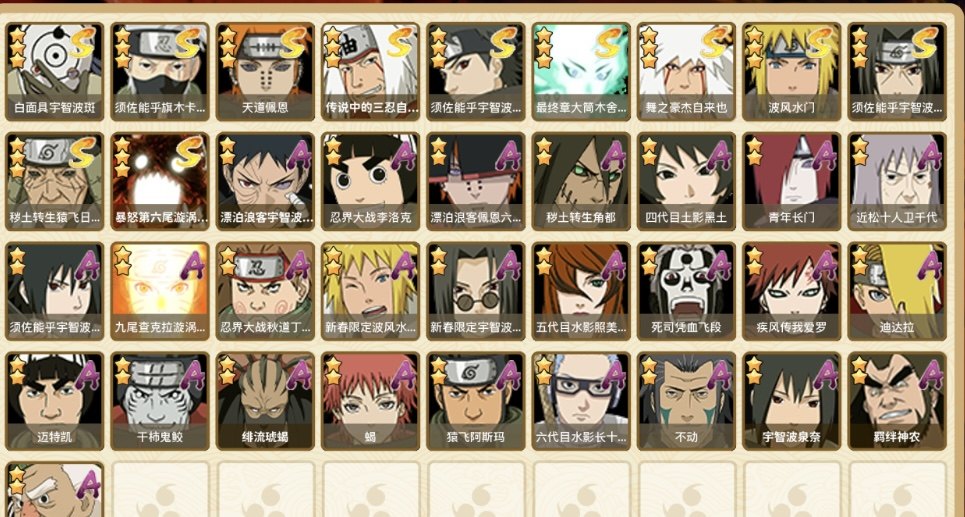965x517 pixels.
Task: Pick the 死司凭血飞段 character card
Action: point(686,292)
